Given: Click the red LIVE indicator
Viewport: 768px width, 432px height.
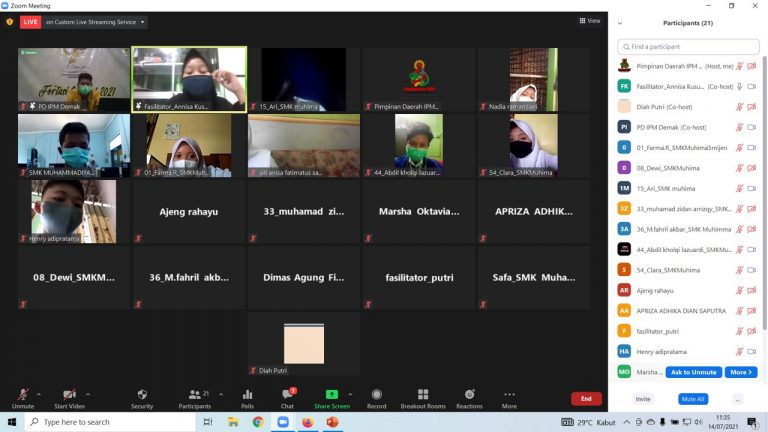Looking at the screenshot, I should pyautogui.click(x=30, y=22).
